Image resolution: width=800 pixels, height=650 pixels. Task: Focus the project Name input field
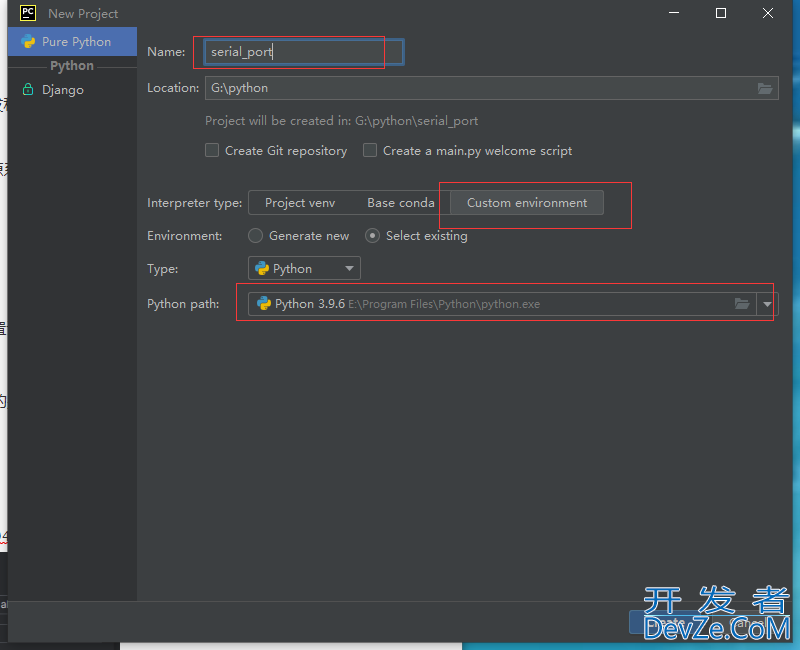click(x=304, y=52)
